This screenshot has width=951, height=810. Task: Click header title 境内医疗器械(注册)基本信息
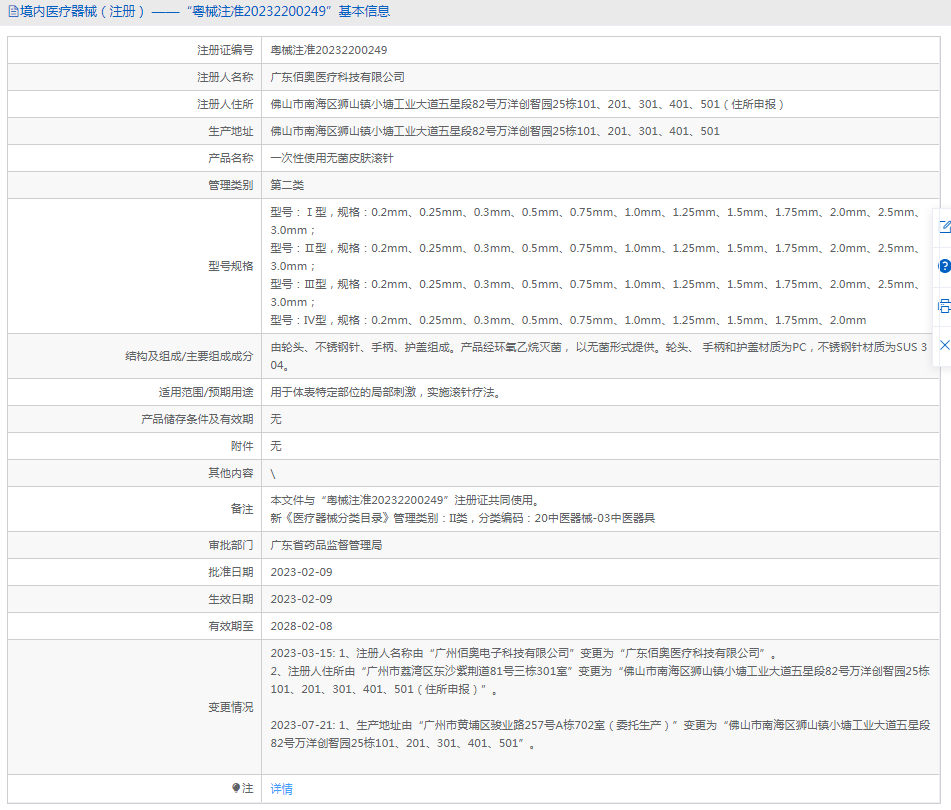(x=205, y=12)
